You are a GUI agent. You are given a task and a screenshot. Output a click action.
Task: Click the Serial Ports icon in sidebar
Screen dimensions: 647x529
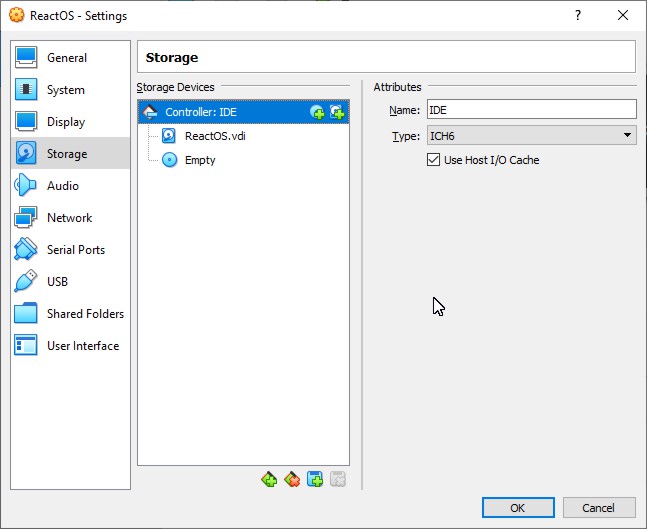tap(26, 249)
